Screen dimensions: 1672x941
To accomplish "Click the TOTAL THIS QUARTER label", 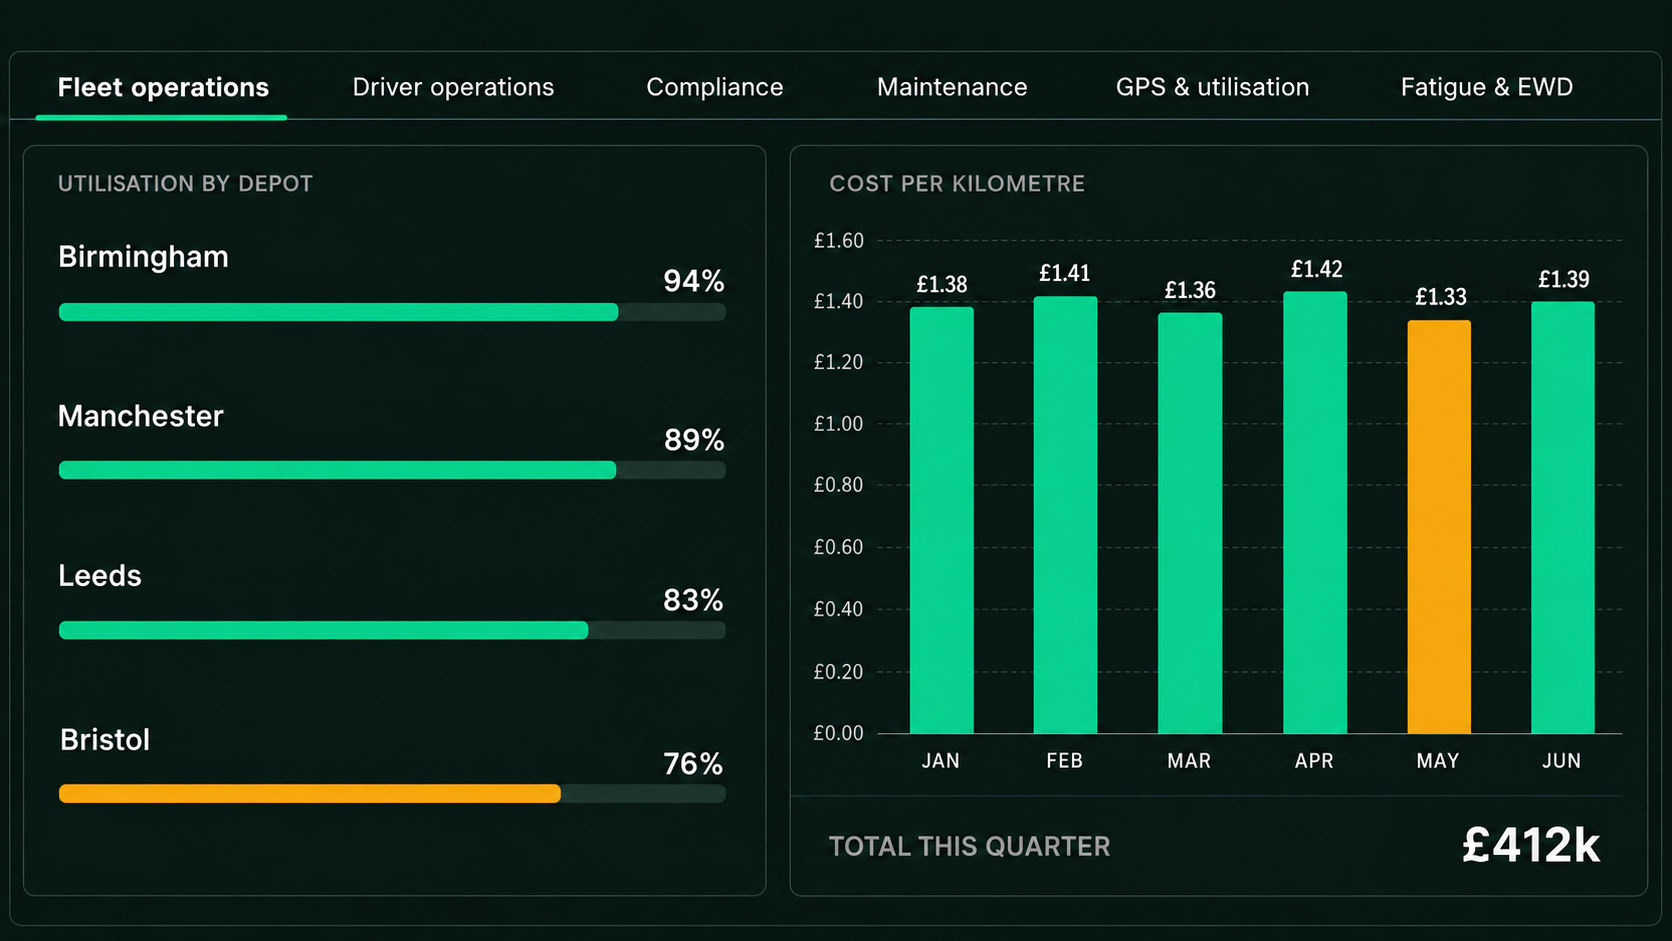I will [x=970, y=847].
